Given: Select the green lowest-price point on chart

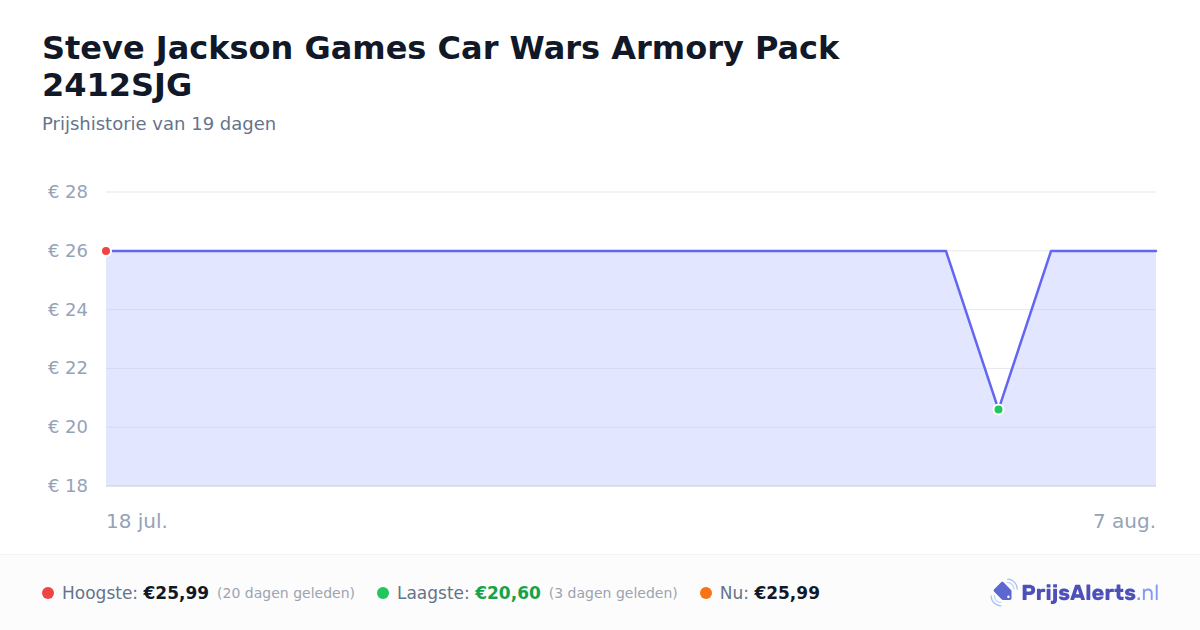Looking at the screenshot, I should (998, 410).
